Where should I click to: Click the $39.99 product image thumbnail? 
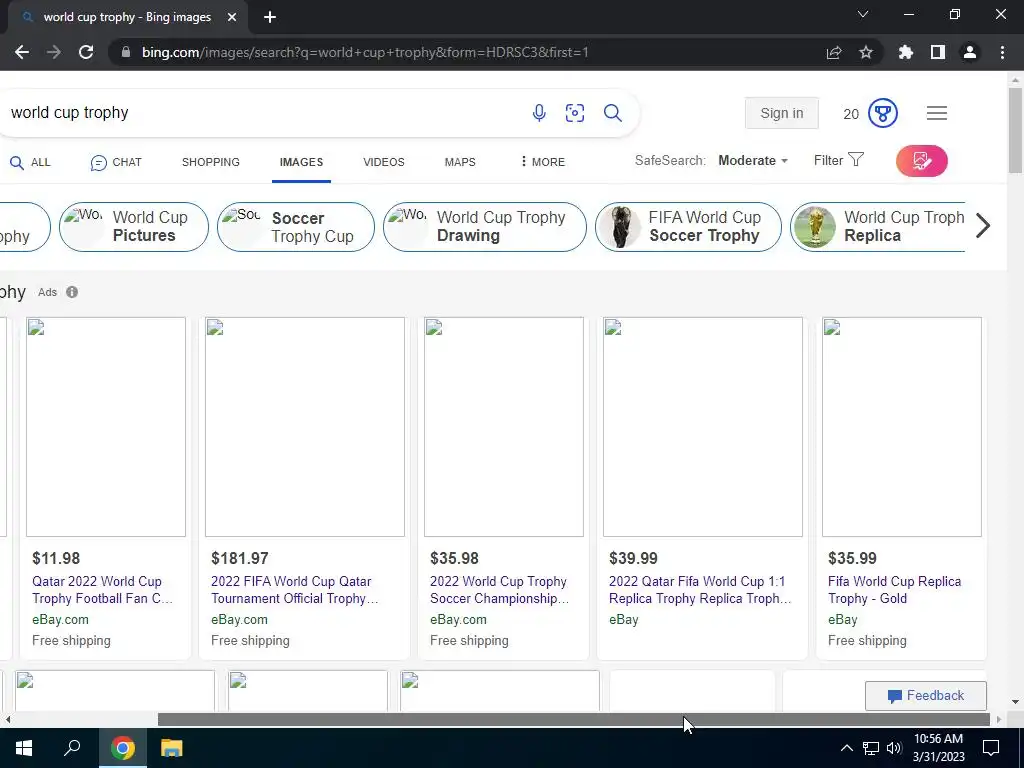click(x=703, y=427)
